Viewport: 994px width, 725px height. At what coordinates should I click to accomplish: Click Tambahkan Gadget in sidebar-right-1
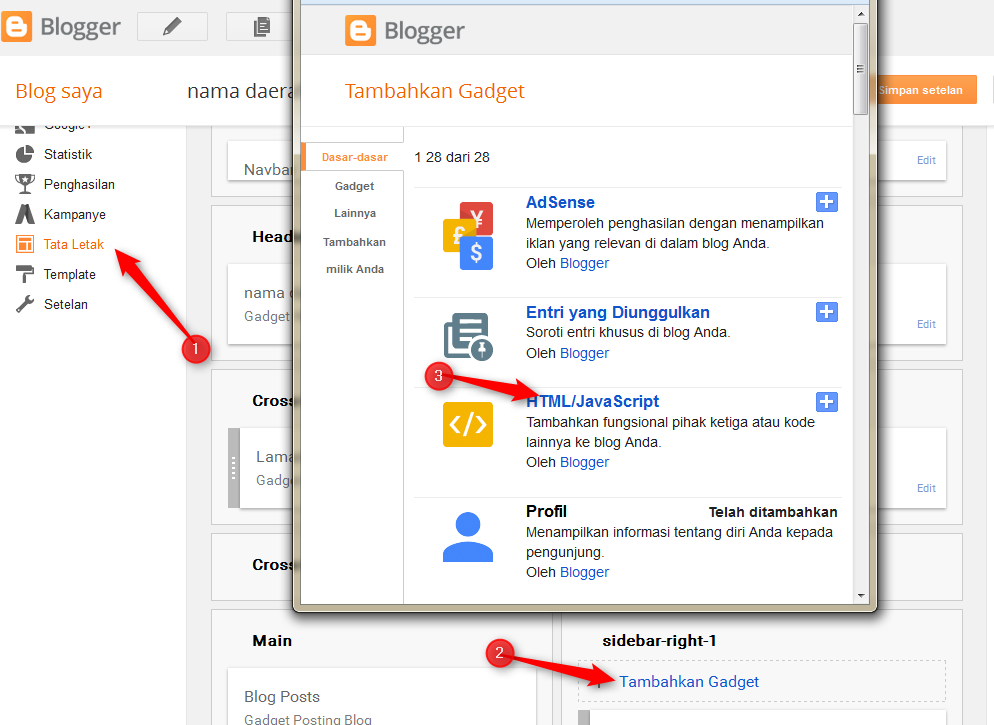[689, 681]
